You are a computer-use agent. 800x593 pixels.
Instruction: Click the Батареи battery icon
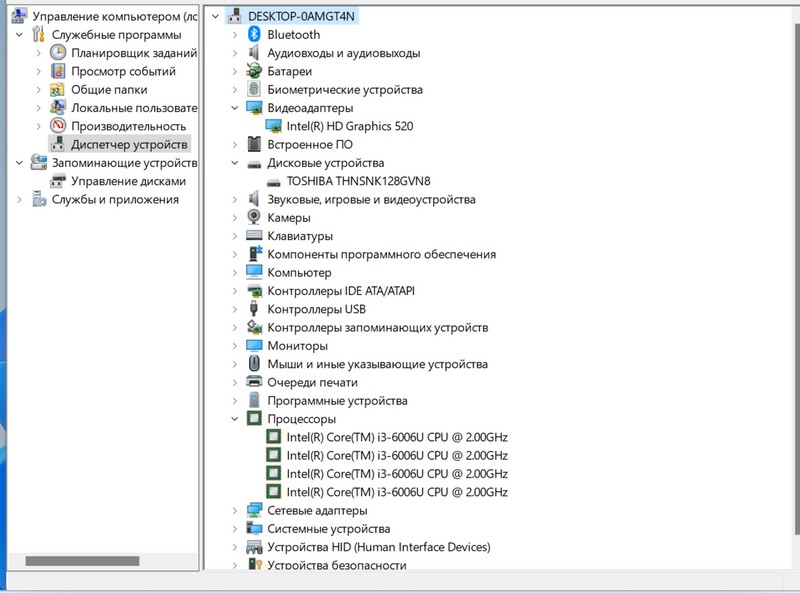click(254, 72)
